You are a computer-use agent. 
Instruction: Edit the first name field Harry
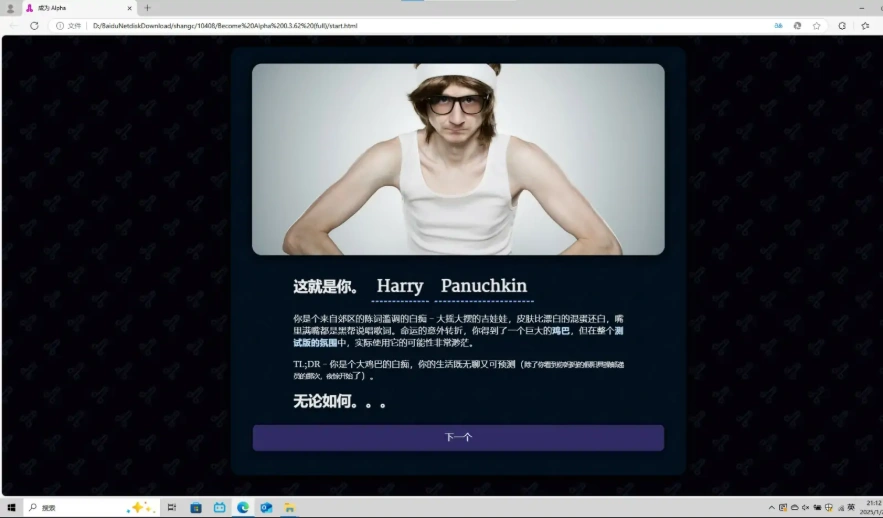400,287
